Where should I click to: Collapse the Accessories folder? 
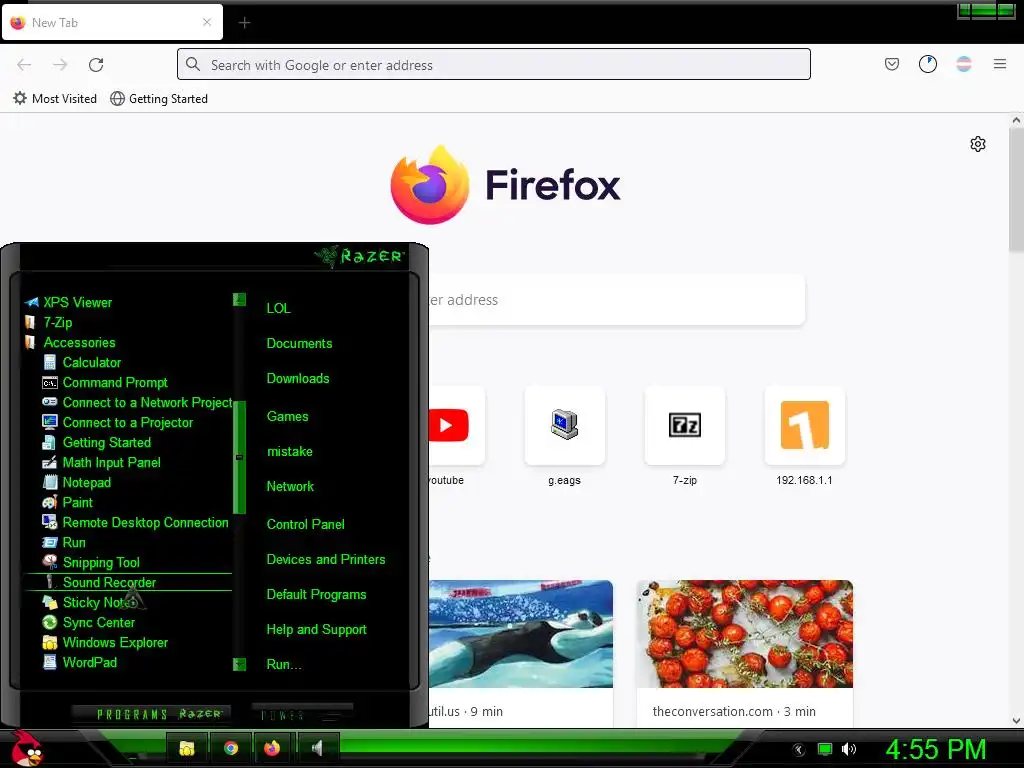69,342
